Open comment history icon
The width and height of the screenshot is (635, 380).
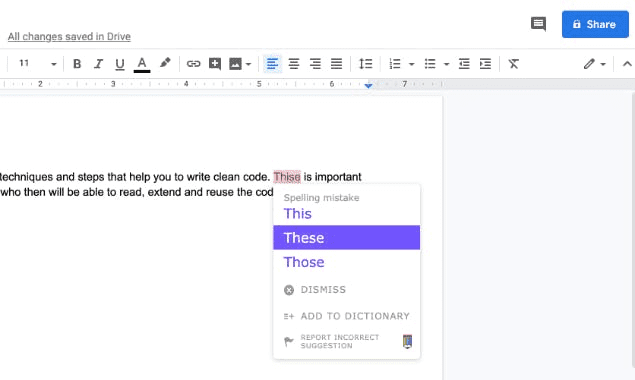tap(538, 24)
